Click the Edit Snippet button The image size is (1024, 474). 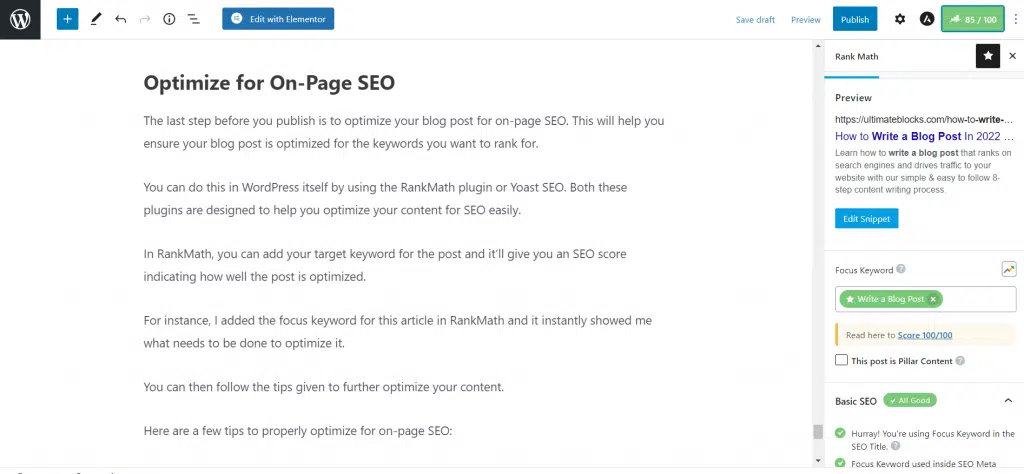[x=867, y=219]
